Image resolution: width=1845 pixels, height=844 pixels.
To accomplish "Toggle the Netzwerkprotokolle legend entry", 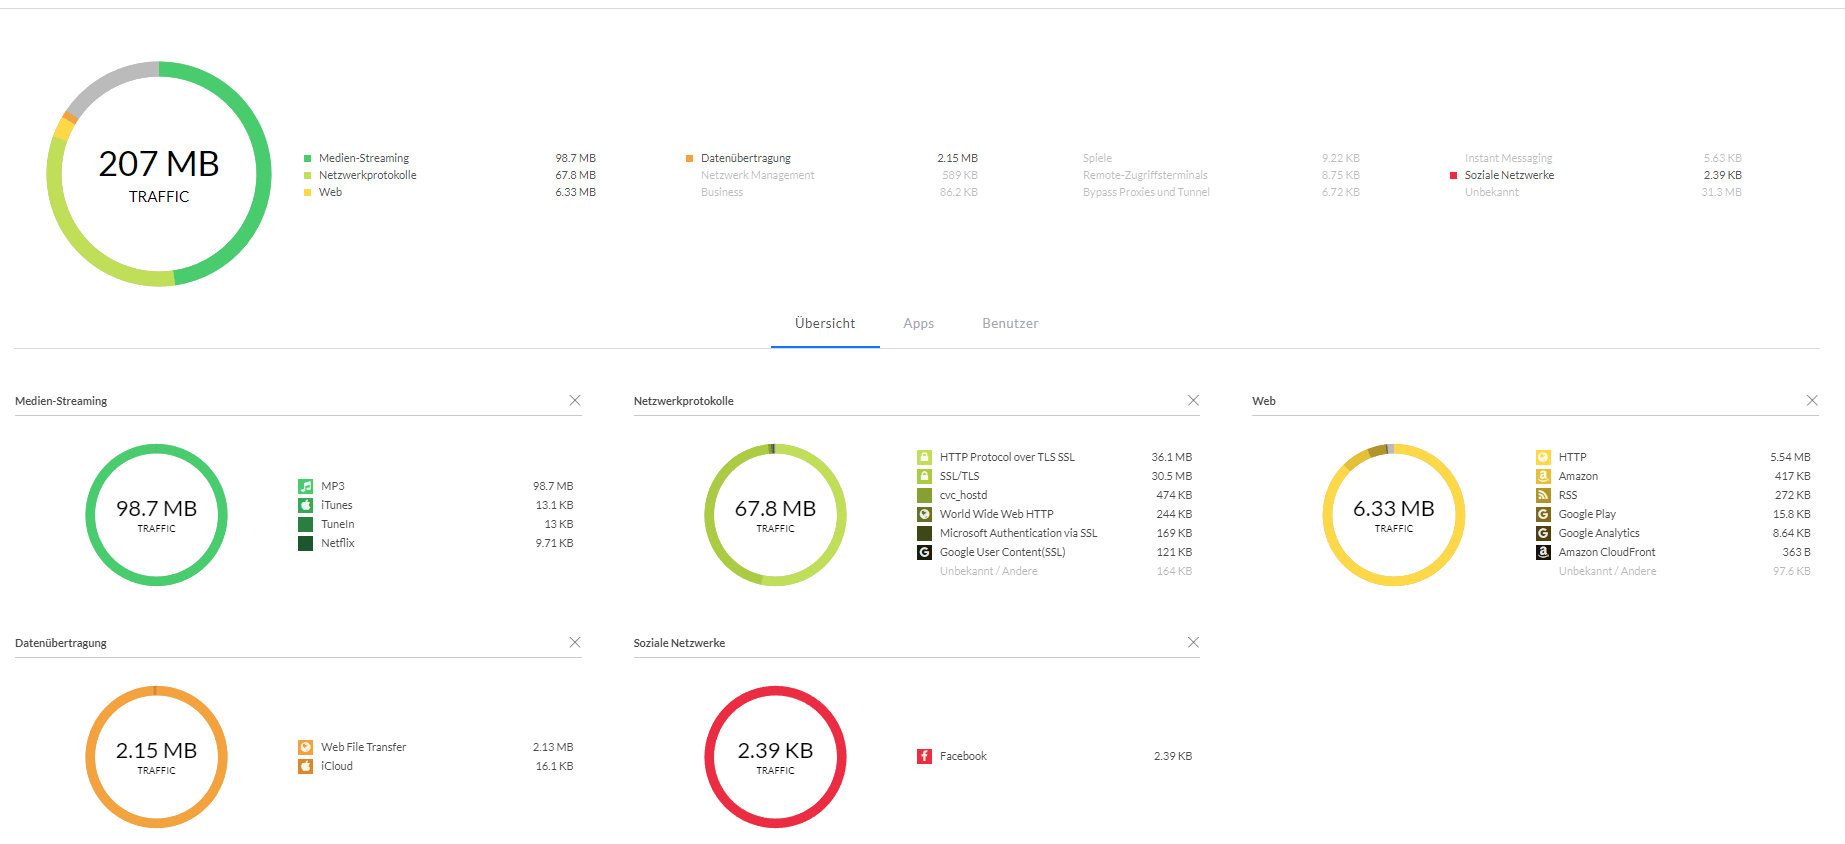I will click(368, 175).
